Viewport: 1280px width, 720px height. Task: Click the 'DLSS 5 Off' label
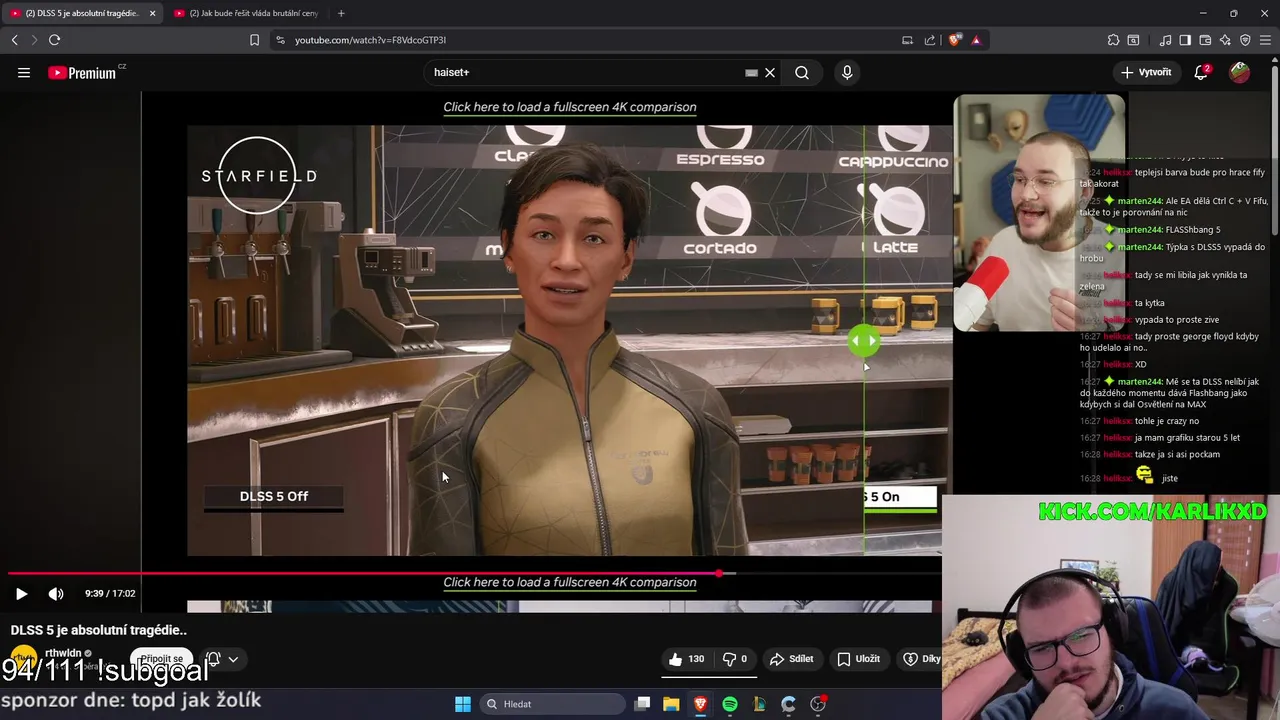(274, 496)
